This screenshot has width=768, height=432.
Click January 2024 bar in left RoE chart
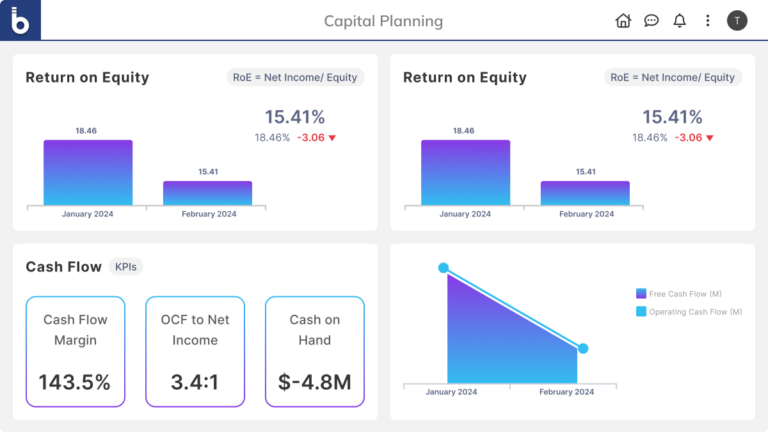pyautogui.click(x=88, y=173)
